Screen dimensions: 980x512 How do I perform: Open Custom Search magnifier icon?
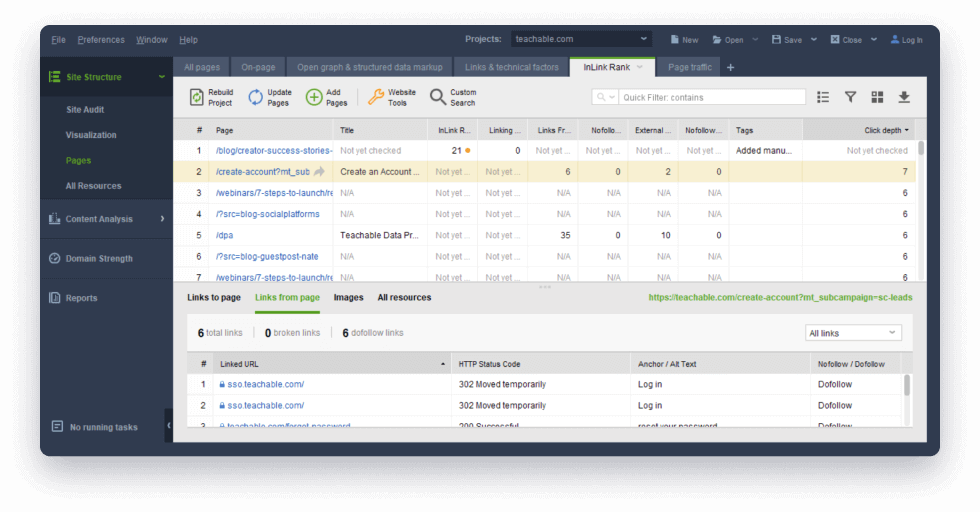tap(438, 97)
